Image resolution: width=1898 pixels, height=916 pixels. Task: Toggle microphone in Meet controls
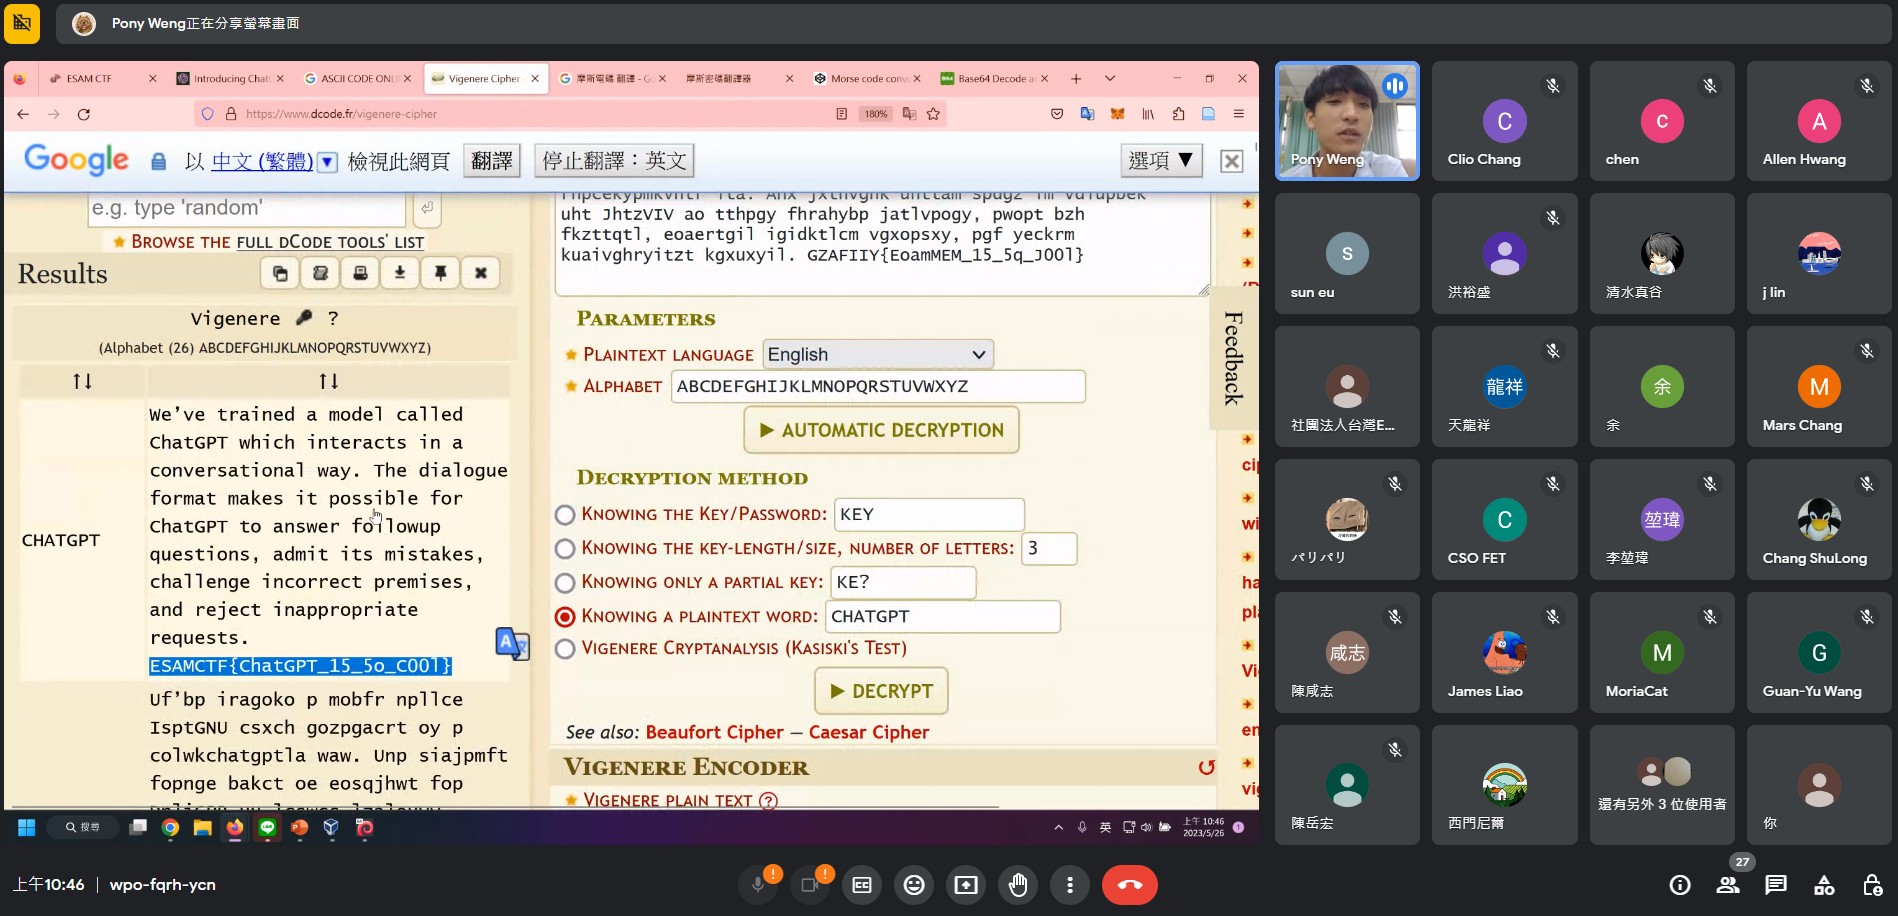pyautogui.click(x=758, y=885)
